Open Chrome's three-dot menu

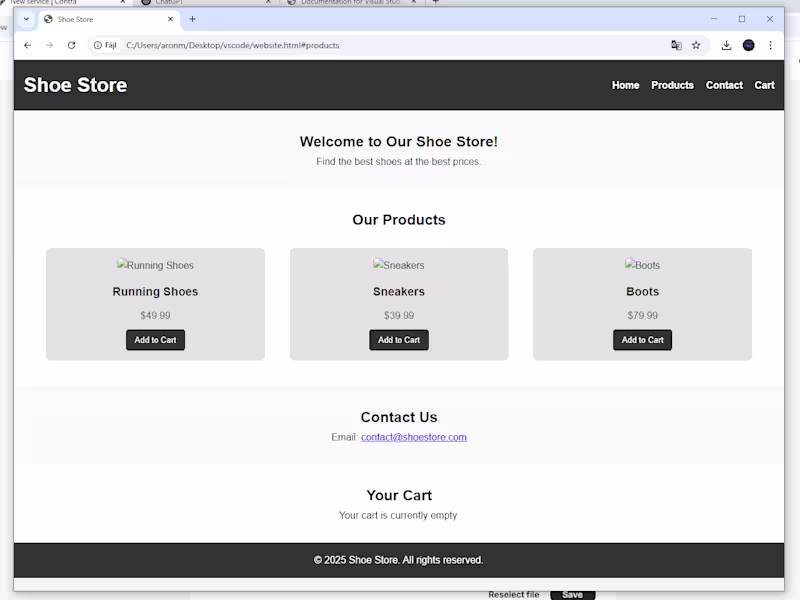point(771,45)
